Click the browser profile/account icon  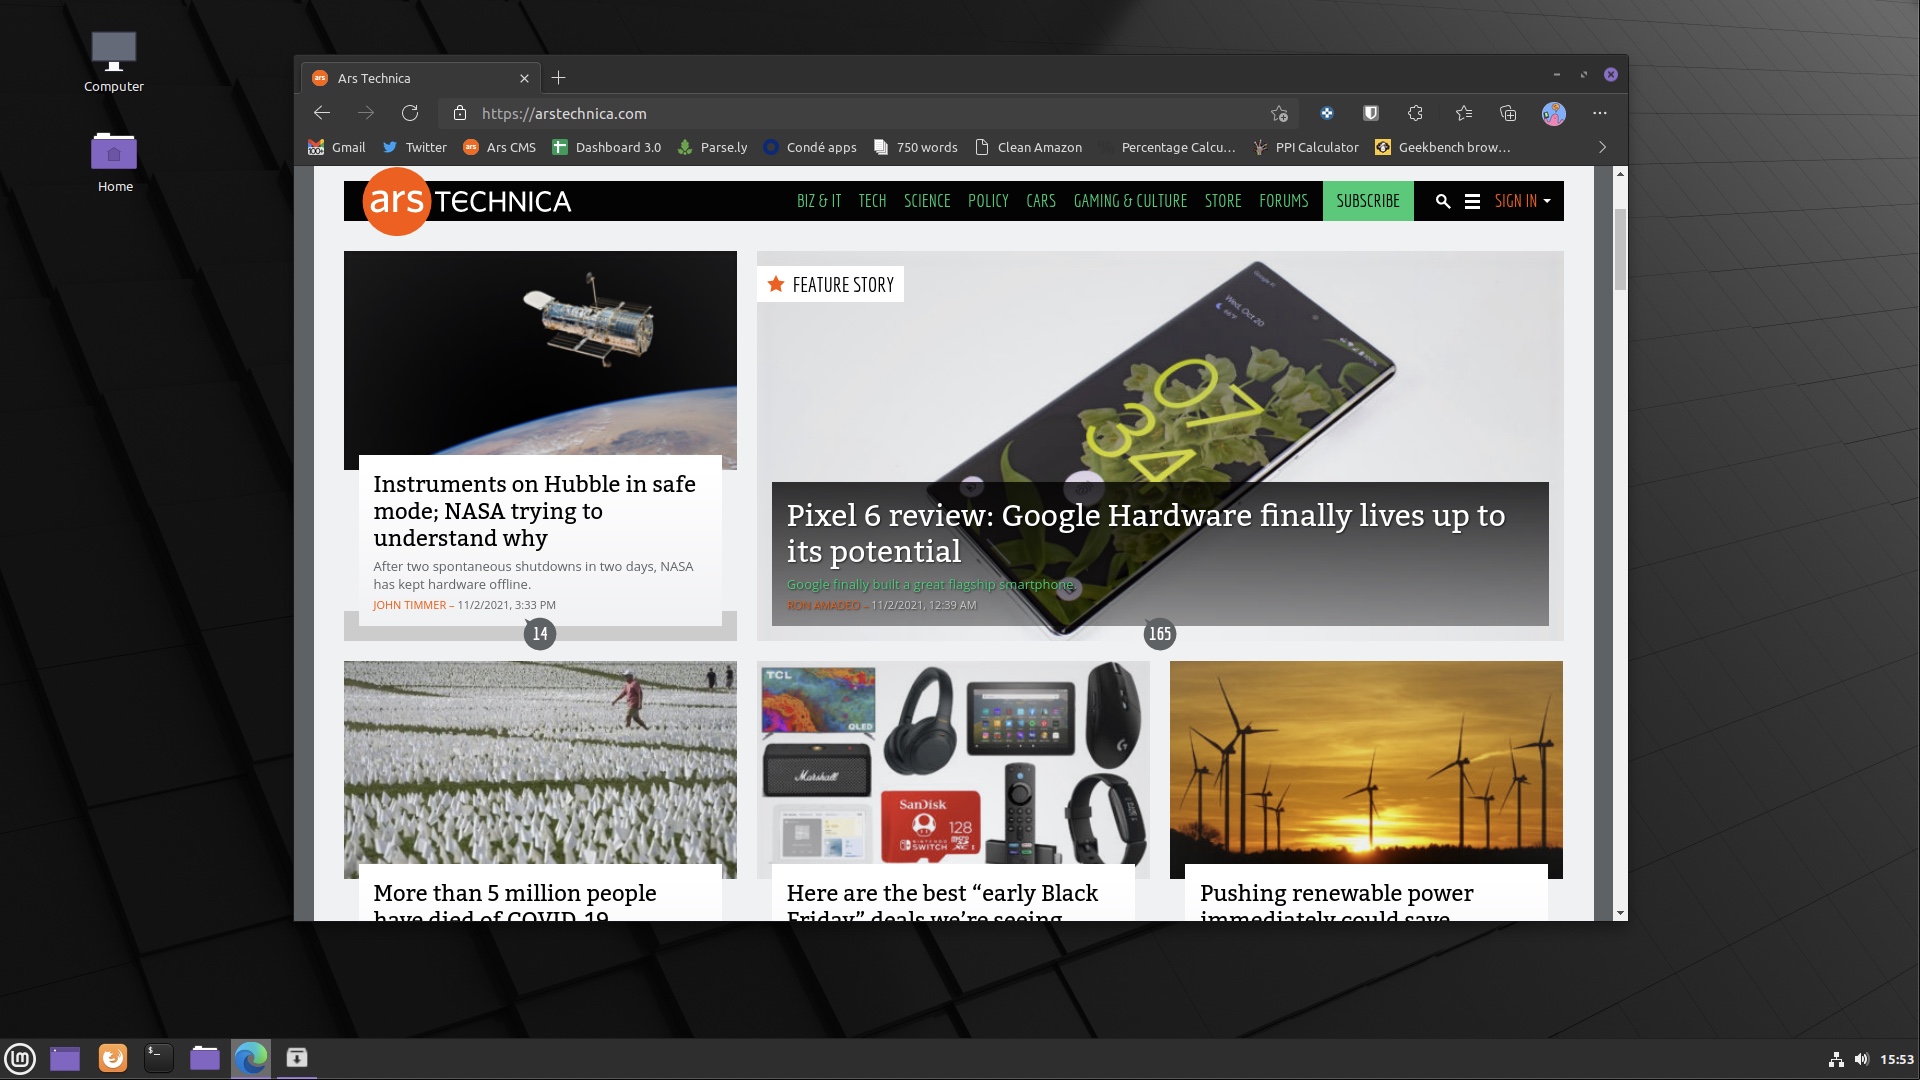1553,112
